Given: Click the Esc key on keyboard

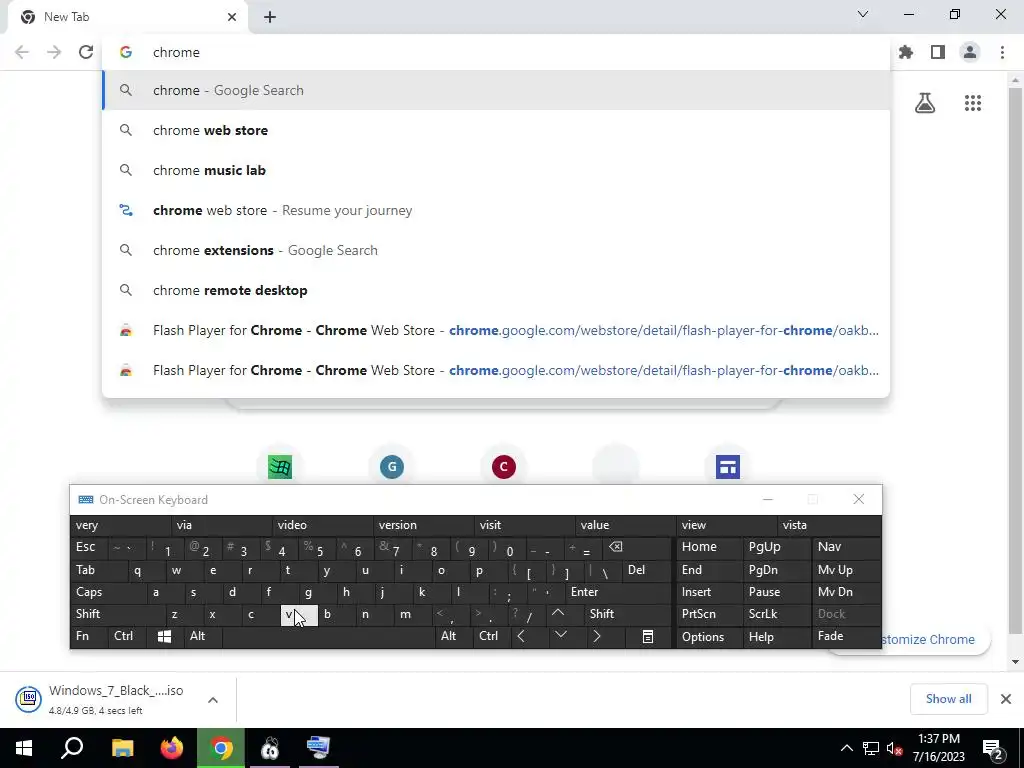Looking at the screenshot, I should (x=89, y=547).
